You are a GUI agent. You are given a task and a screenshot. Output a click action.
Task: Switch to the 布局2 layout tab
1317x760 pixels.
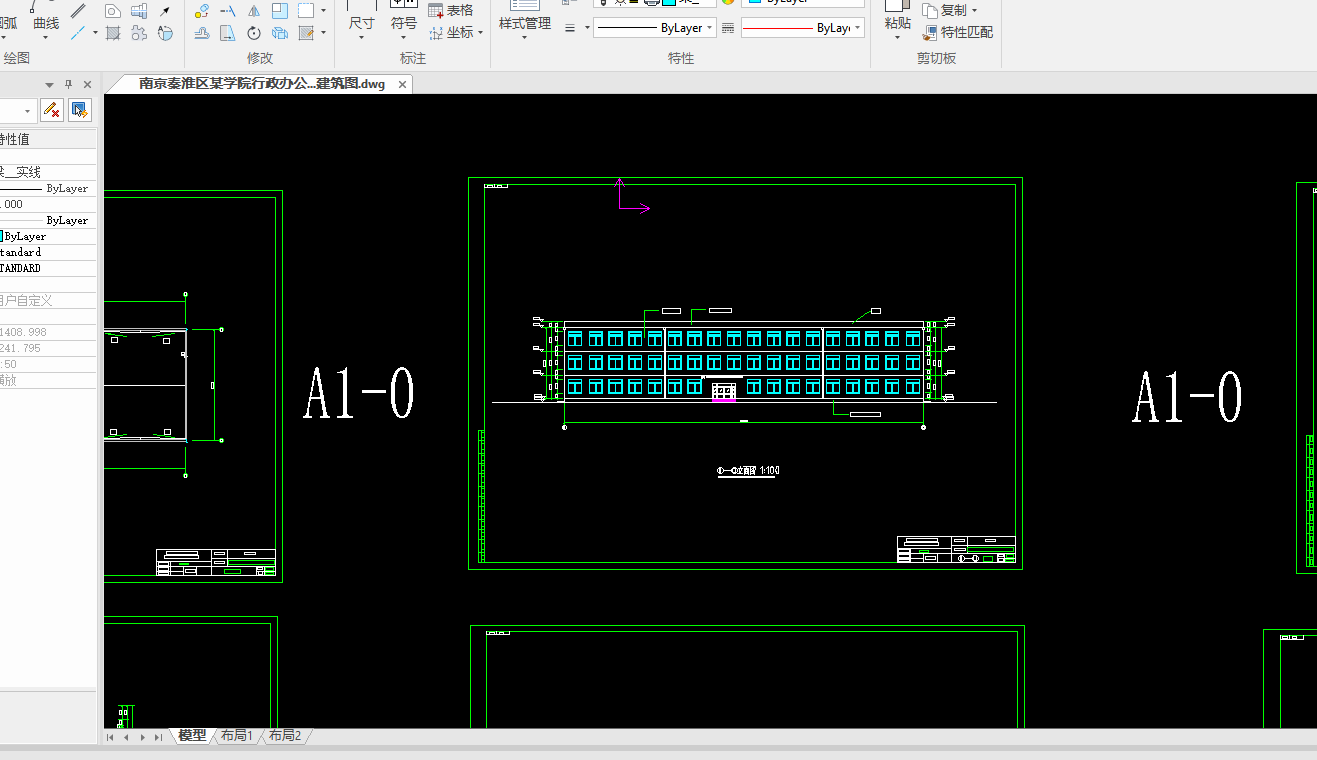coord(284,736)
